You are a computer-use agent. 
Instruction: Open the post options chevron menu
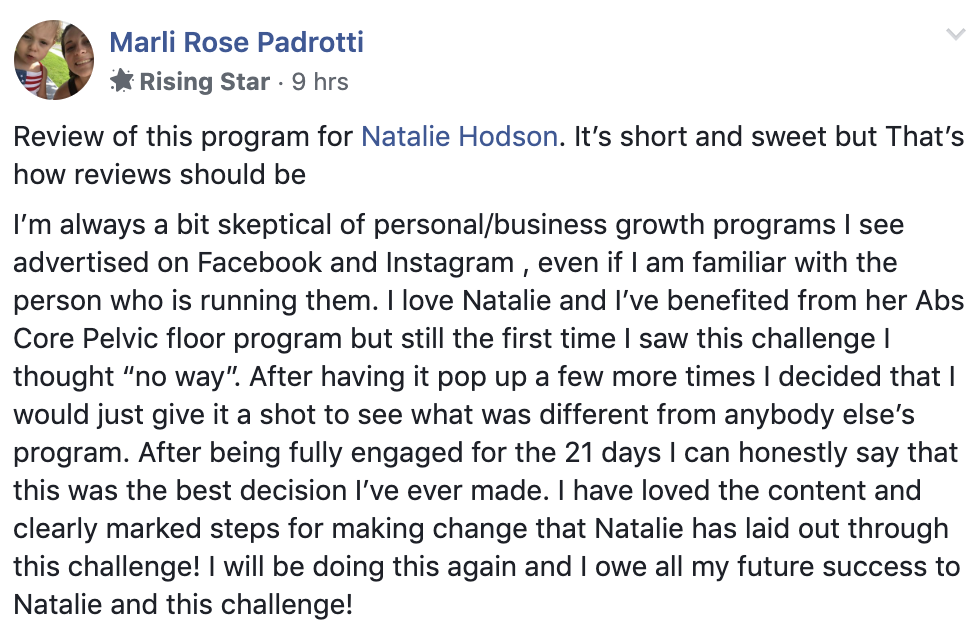[x=955, y=34]
